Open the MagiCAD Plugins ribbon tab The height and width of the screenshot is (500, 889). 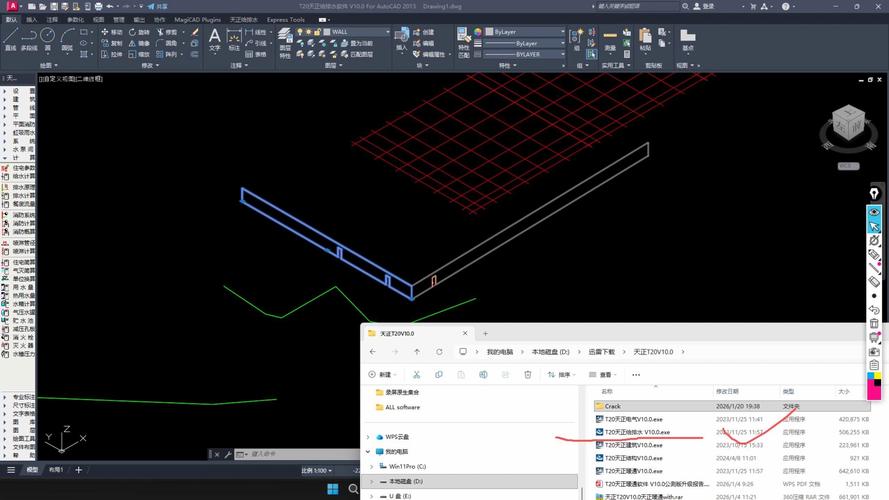(x=197, y=19)
